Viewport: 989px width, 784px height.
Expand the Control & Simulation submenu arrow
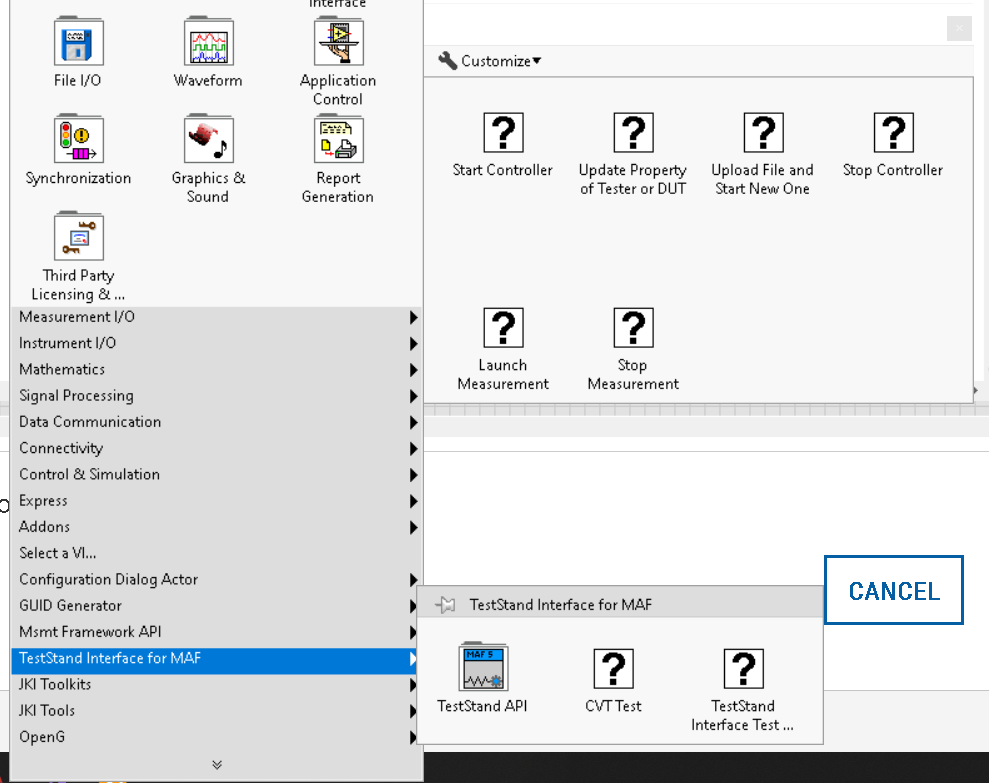coord(413,475)
